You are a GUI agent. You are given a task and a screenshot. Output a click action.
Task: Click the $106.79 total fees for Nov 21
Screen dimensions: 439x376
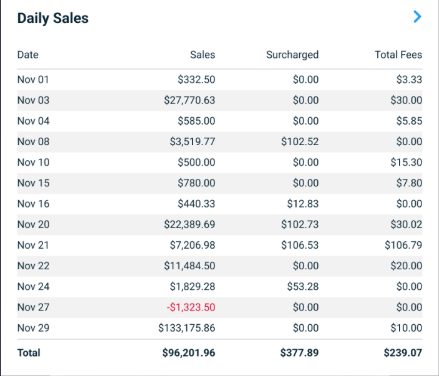coord(403,245)
